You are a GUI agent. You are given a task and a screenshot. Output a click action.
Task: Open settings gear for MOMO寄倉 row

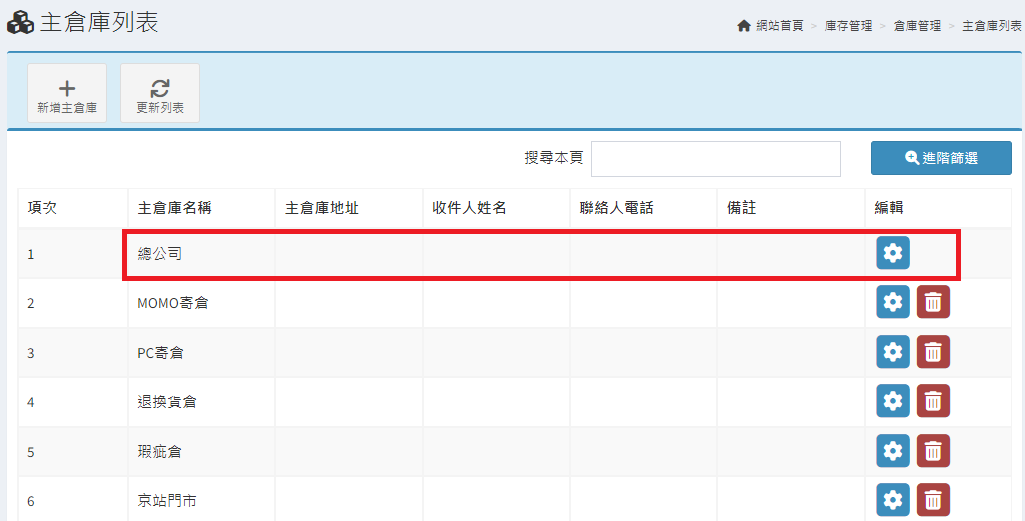[893, 302]
